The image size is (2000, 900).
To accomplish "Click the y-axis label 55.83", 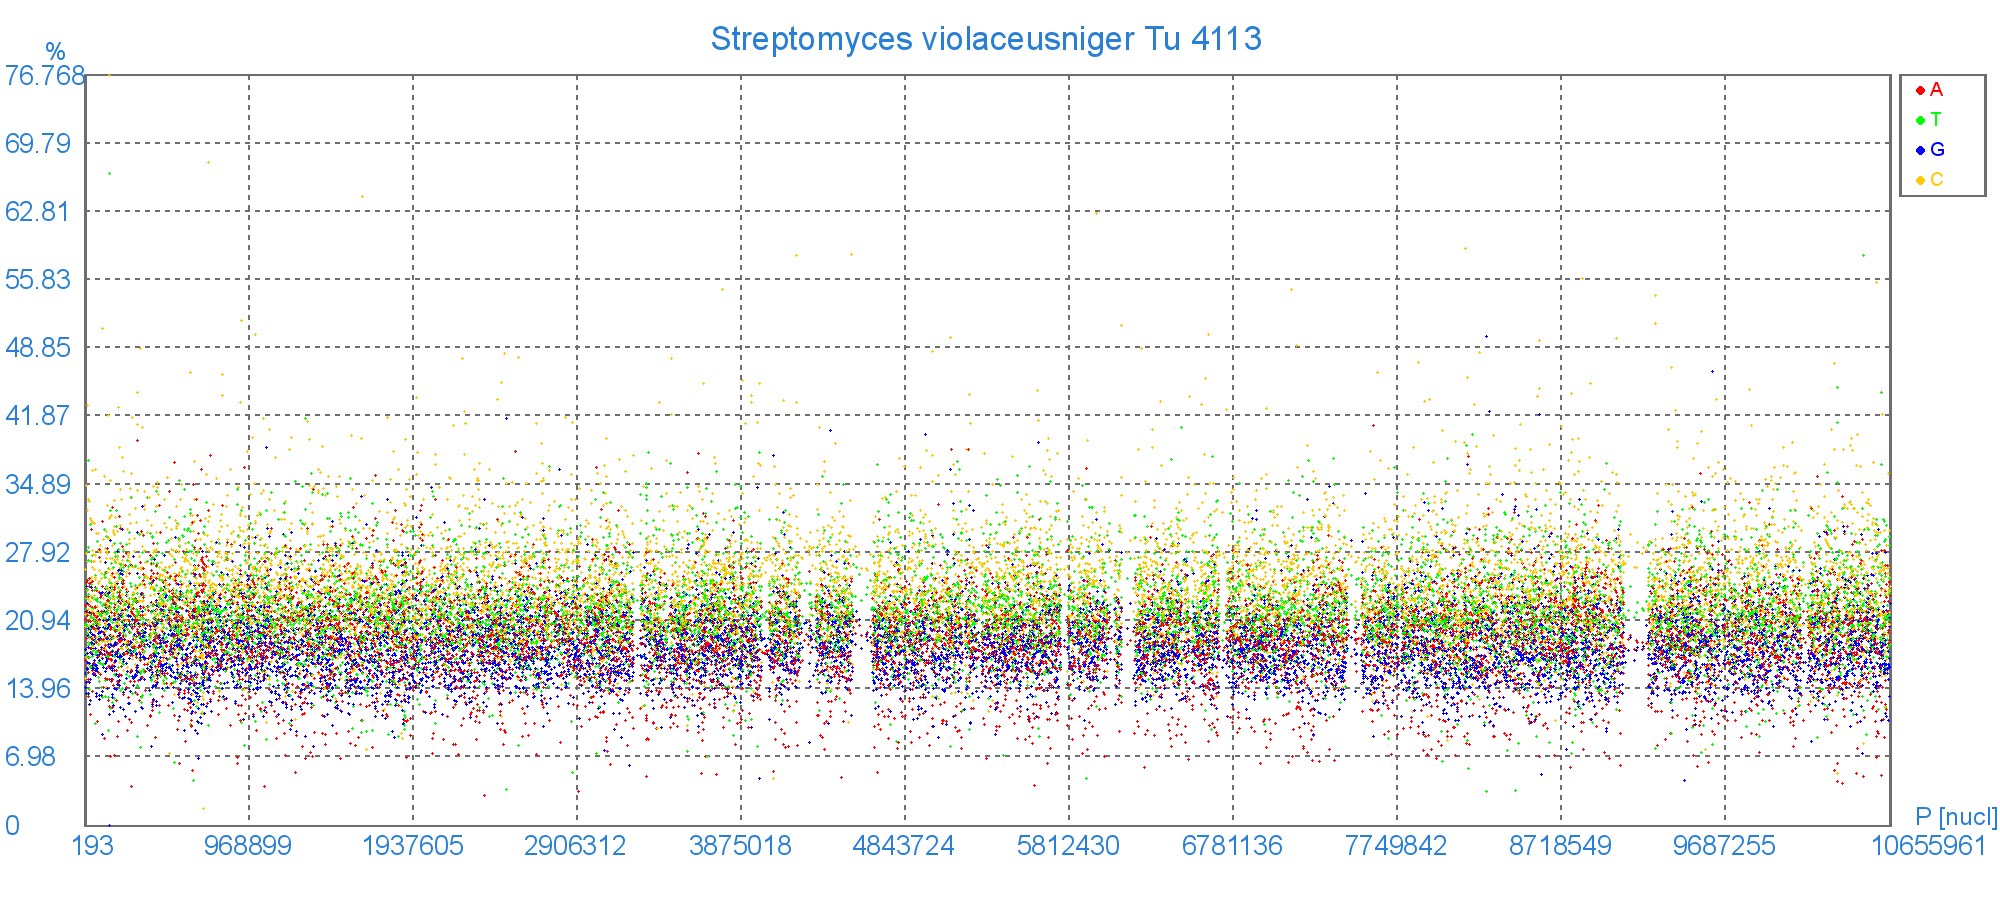I will tap(38, 280).
